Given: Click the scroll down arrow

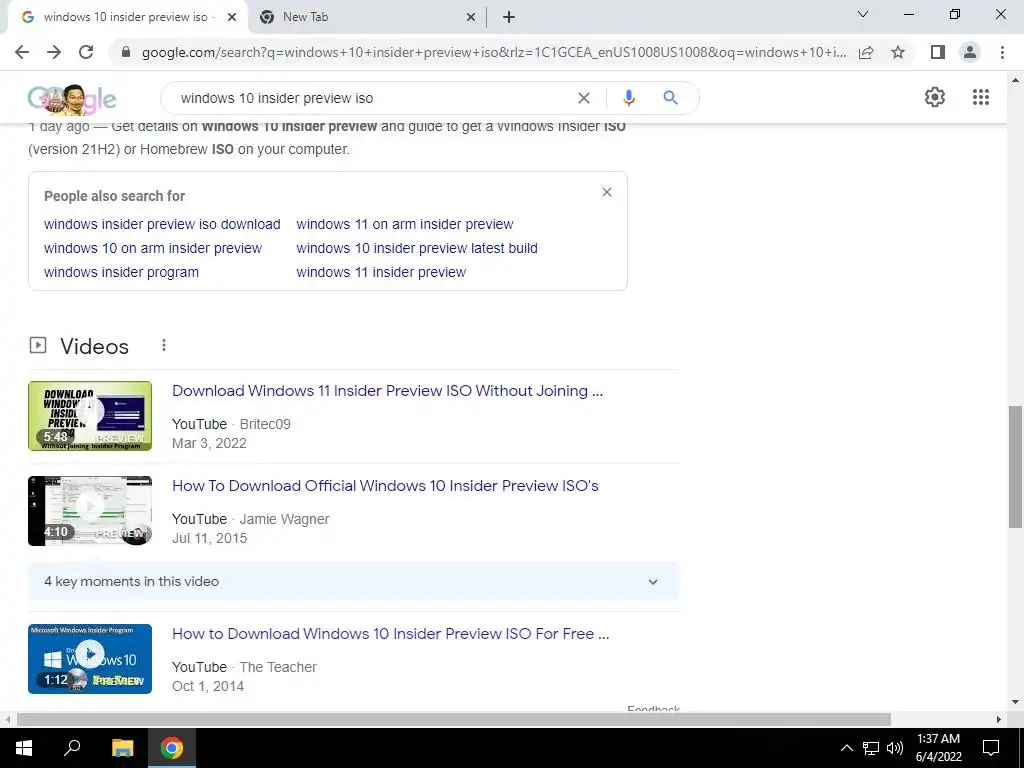Looking at the screenshot, I should pyautogui.click(x=1015, y=702).
